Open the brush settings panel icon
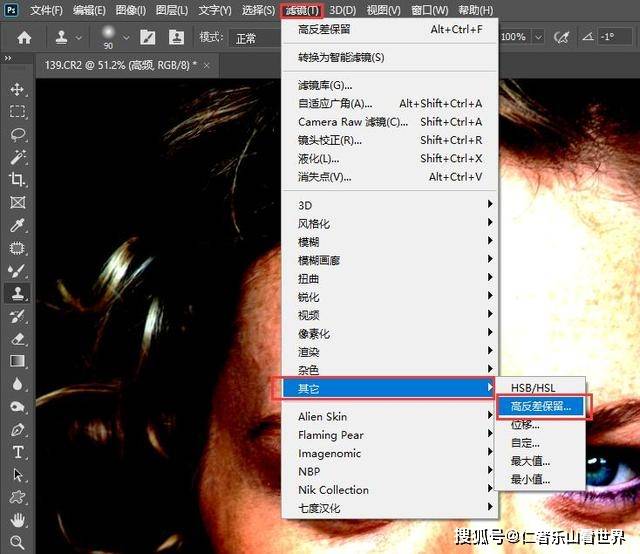Image resolution: width=640 pixels, height=554 pixels. click(x=148, y=38)
